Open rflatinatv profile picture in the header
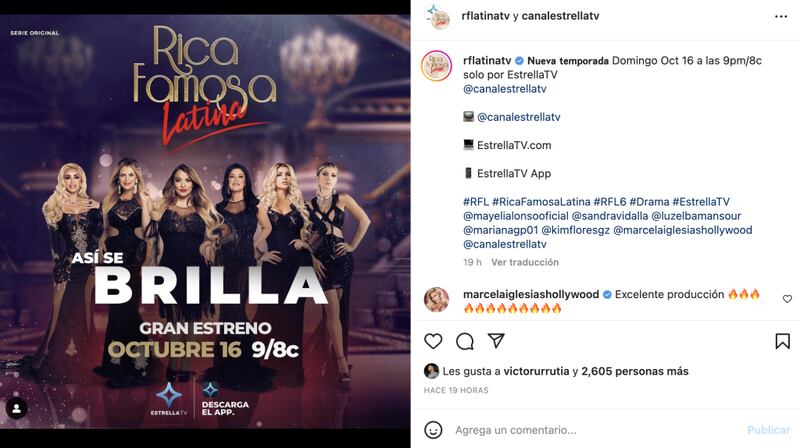The height and width of the screenshot is (448, 800). coord(440,16)
